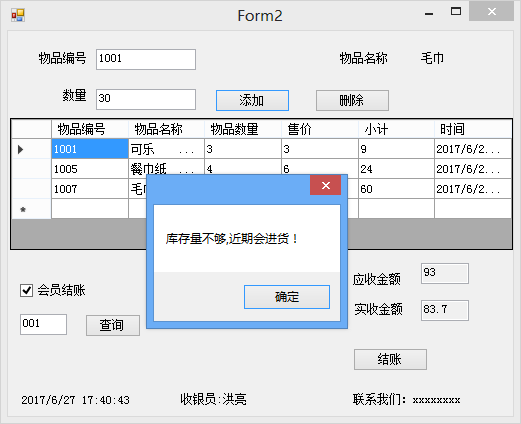This screenshot has width=521, height=424.
Task: Click the 物品名称 column header in table
Action: tap(166, 129)
